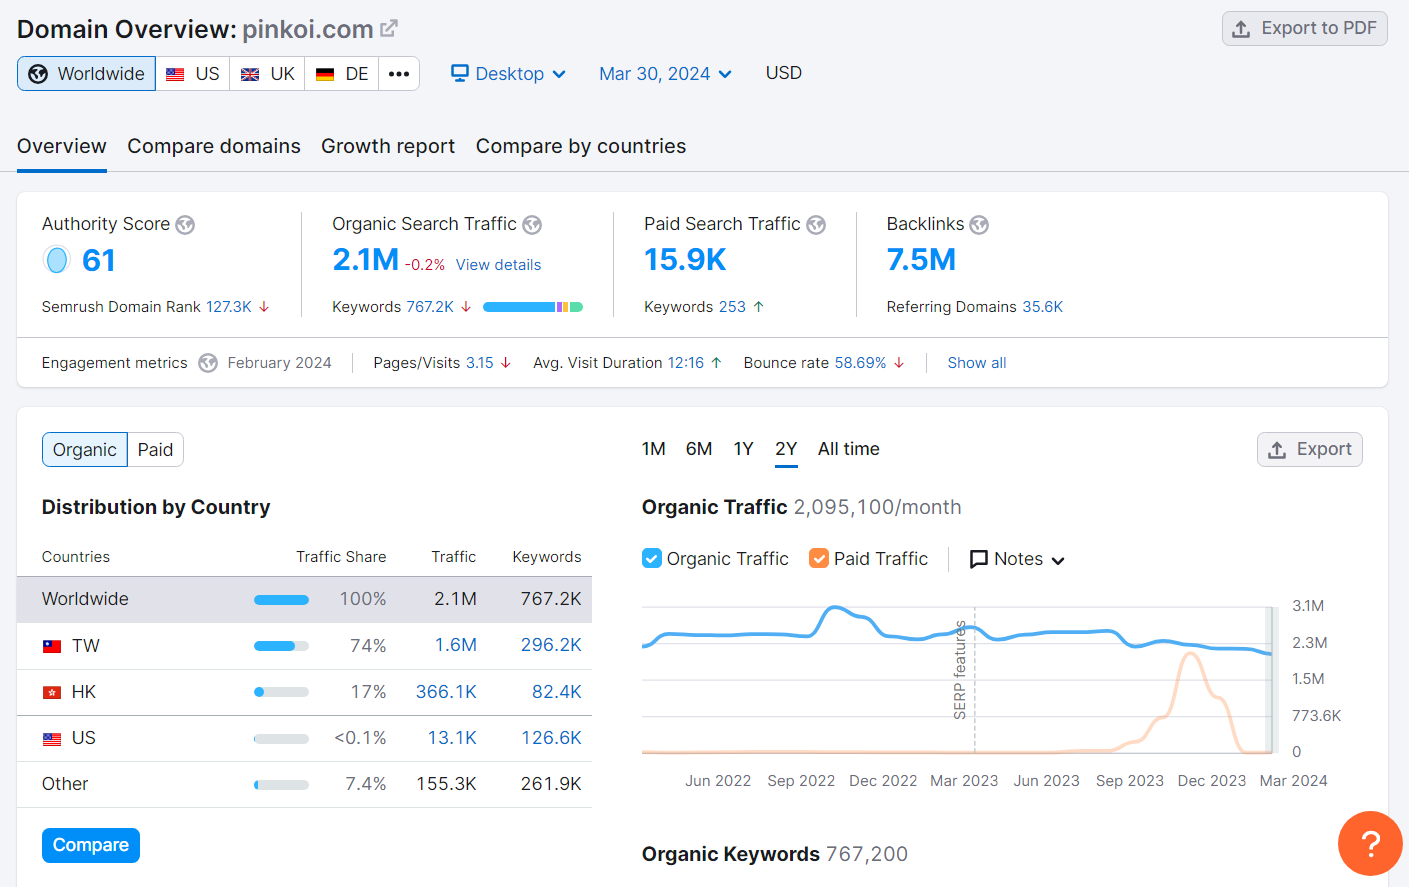Click the Paid Search Traffic info icon
This screenshot has height=887, width=1409.
(817, 224)
